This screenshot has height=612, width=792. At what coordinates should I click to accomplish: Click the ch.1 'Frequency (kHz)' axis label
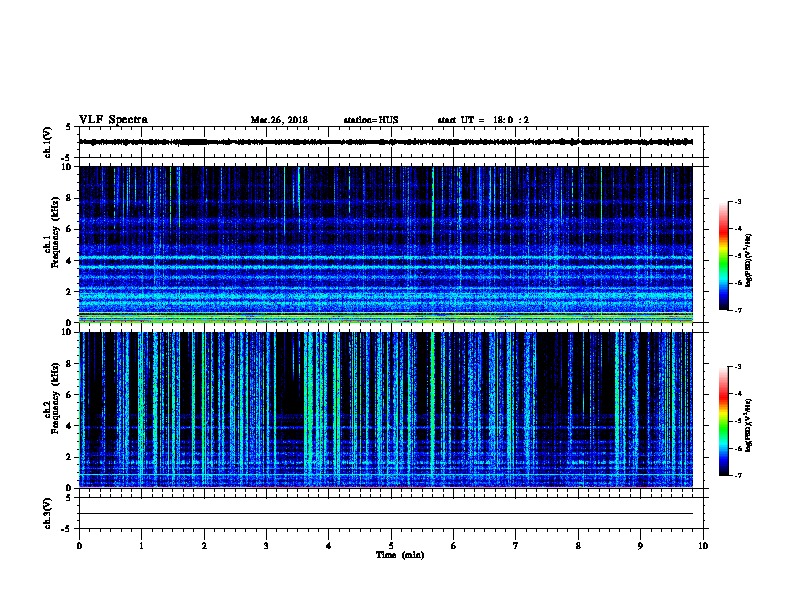[55, 233]
